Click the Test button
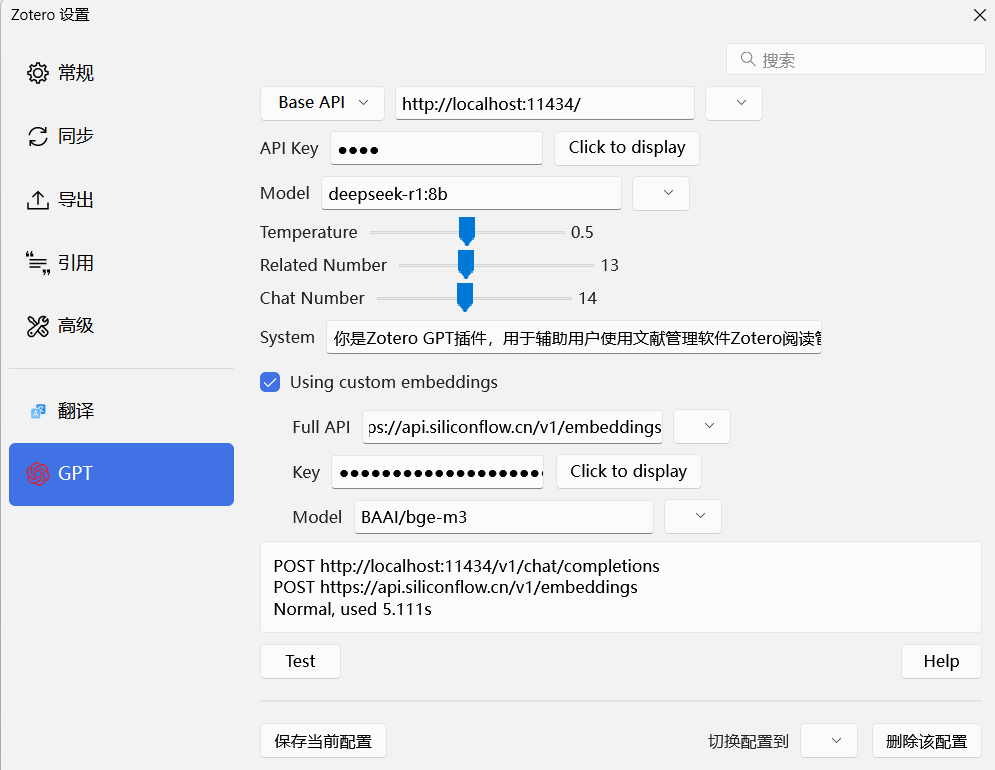Screen dimensions: 995x770 coord(300,661)
